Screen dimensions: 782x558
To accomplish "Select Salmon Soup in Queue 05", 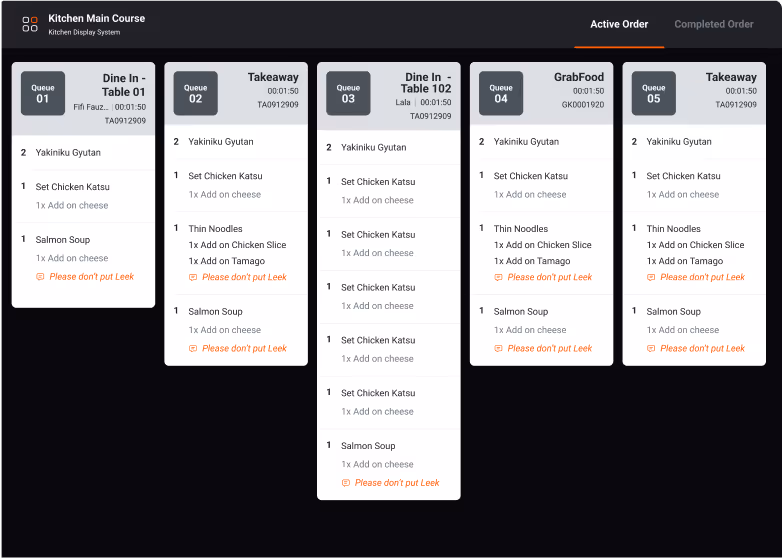I will coord(673,312).
